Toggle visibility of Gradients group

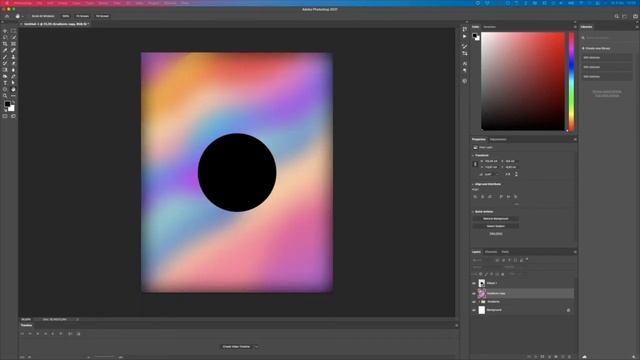pos(474,302)
